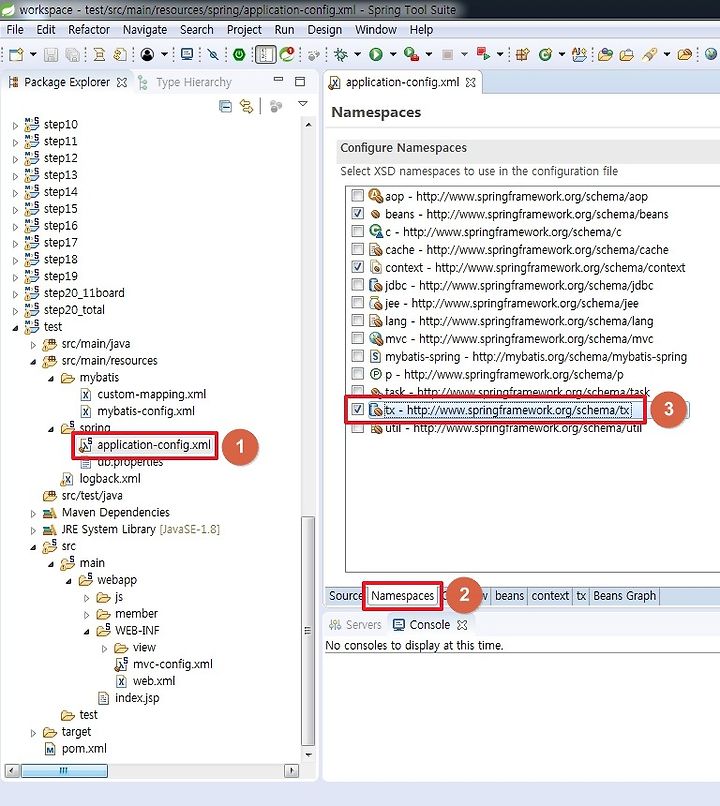Minimize the Package Explorer view
Viewport: 720px width, 806px height.
[x=279, y=81]
